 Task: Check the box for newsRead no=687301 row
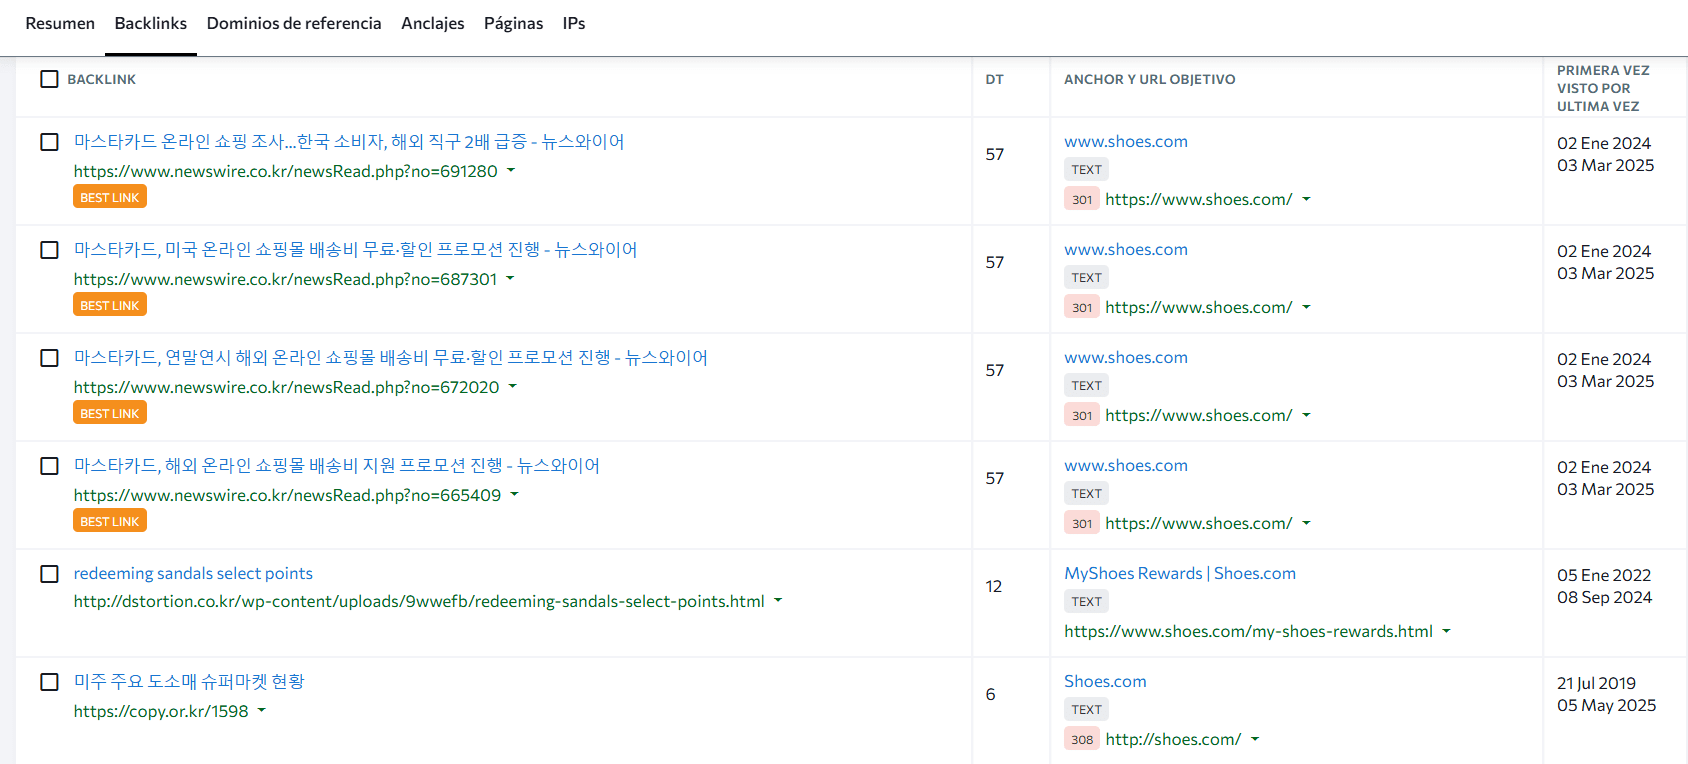coord(49,250)
